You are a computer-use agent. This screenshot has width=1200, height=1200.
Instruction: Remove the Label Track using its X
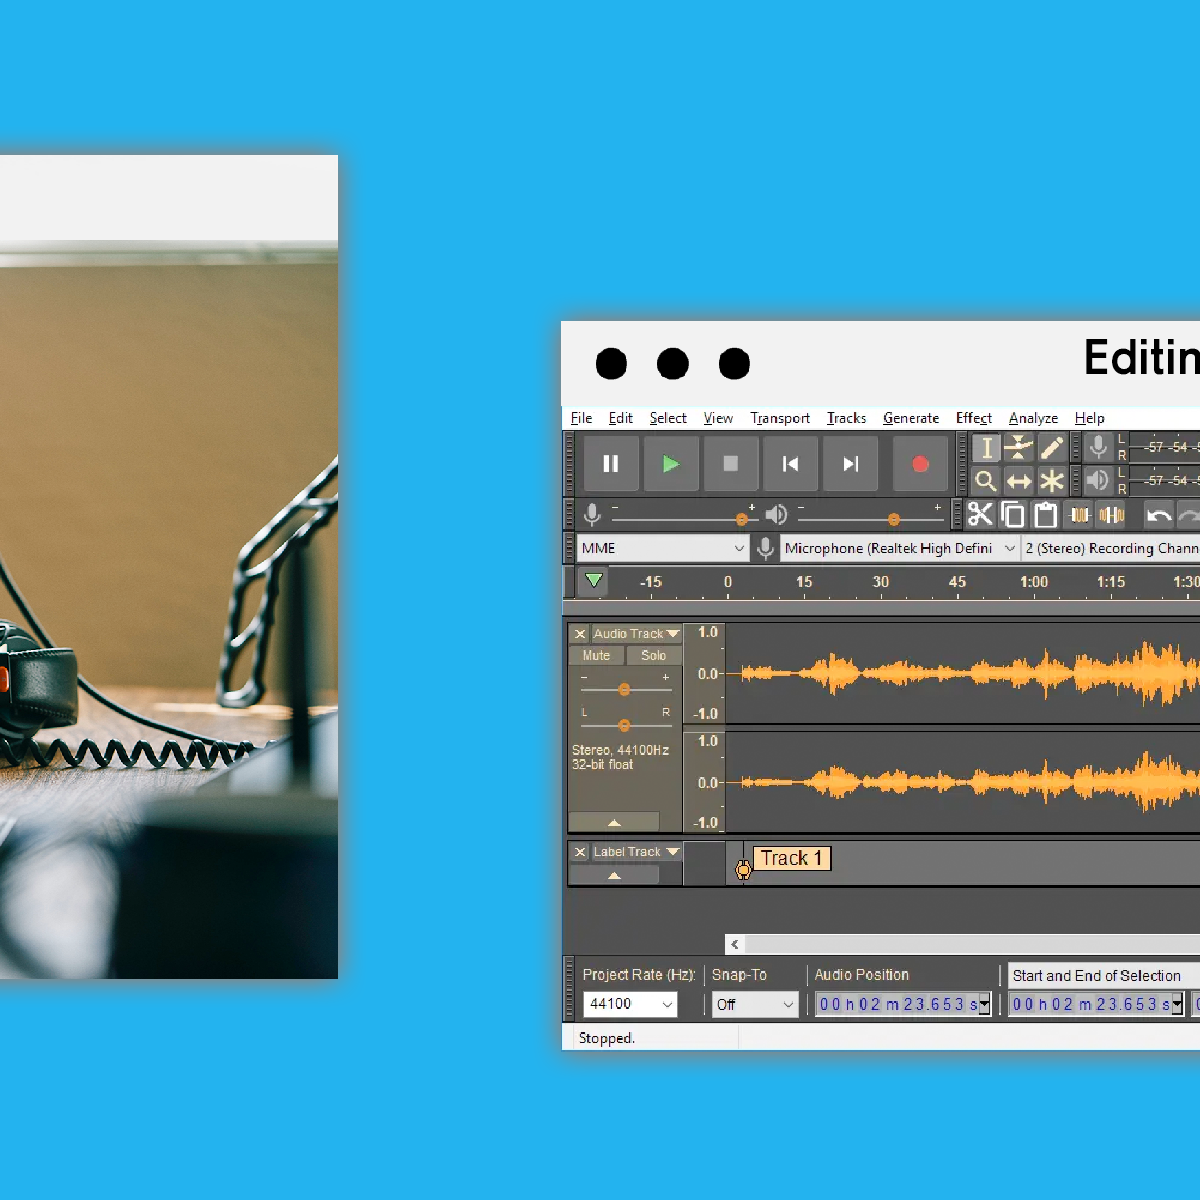click(580, 852)
